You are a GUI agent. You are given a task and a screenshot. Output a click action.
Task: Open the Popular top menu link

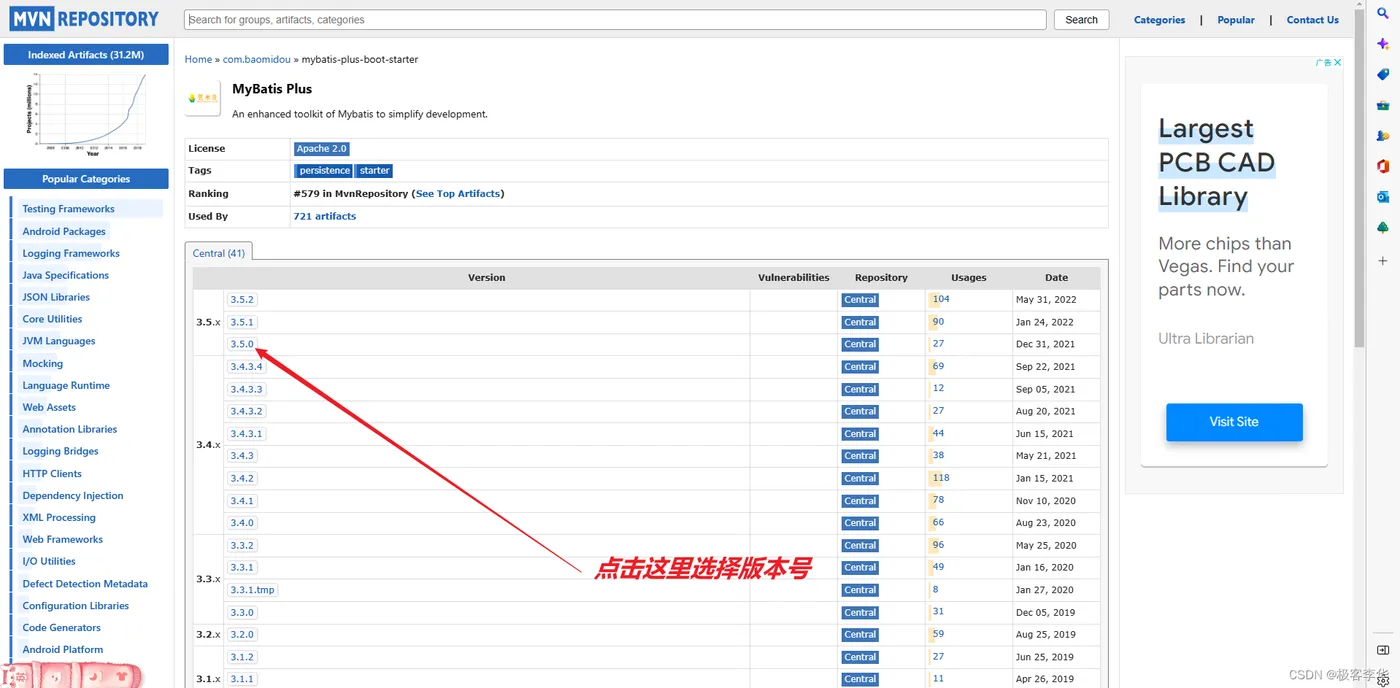pos(1236,20)
